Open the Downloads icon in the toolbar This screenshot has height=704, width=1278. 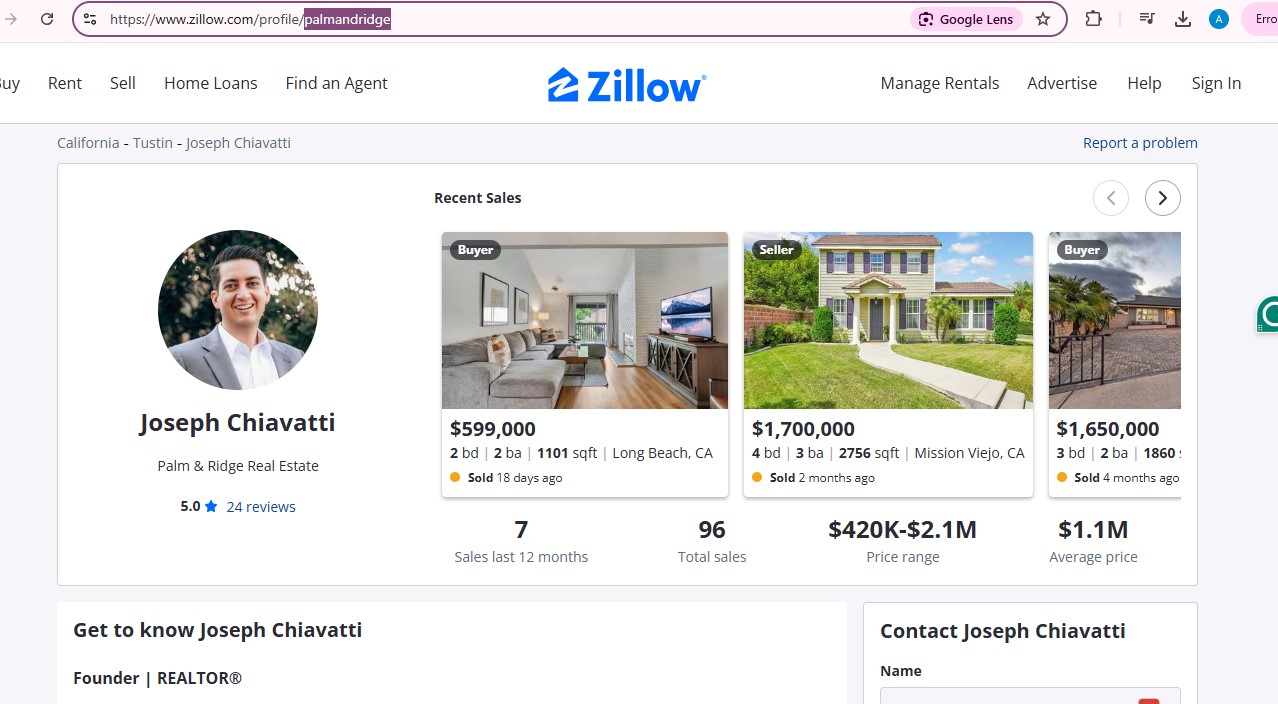[1182, 19]
